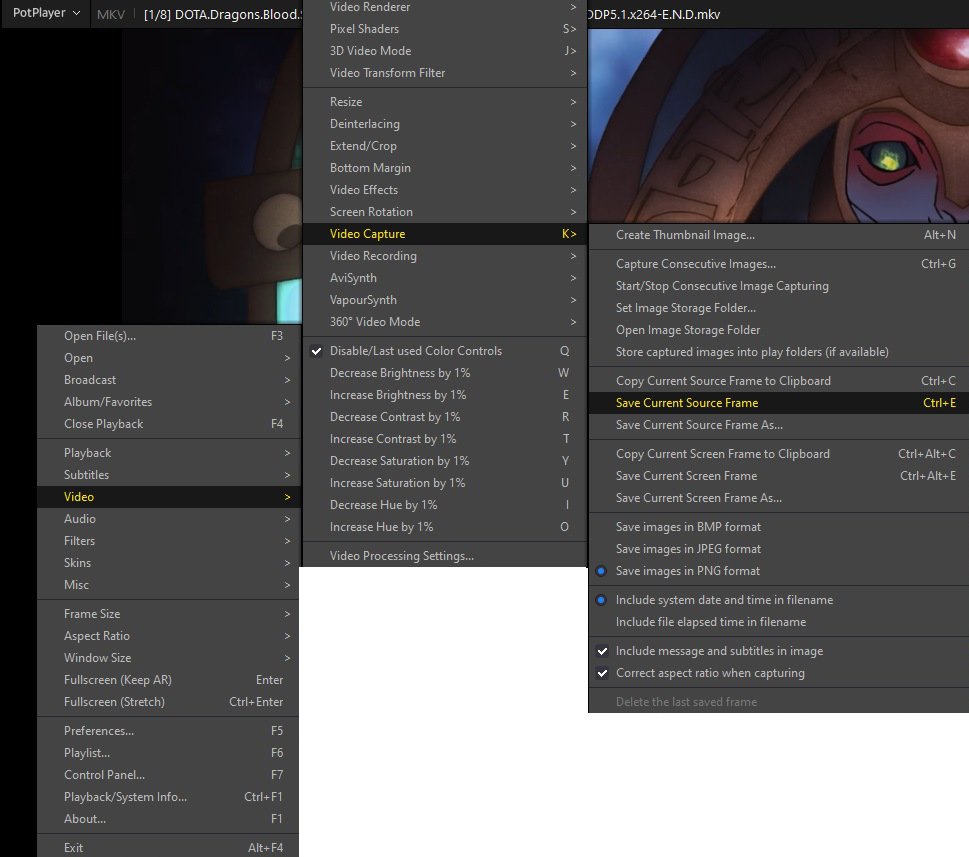969x857 pixels.
Task: Select Include system date and time in filename
Action: pos(779,600)
